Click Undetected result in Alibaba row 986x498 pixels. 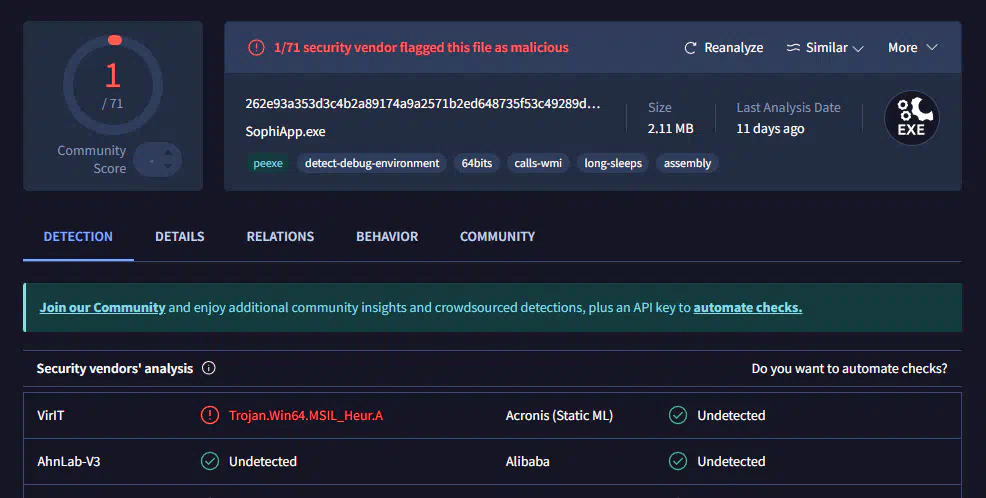731,462
